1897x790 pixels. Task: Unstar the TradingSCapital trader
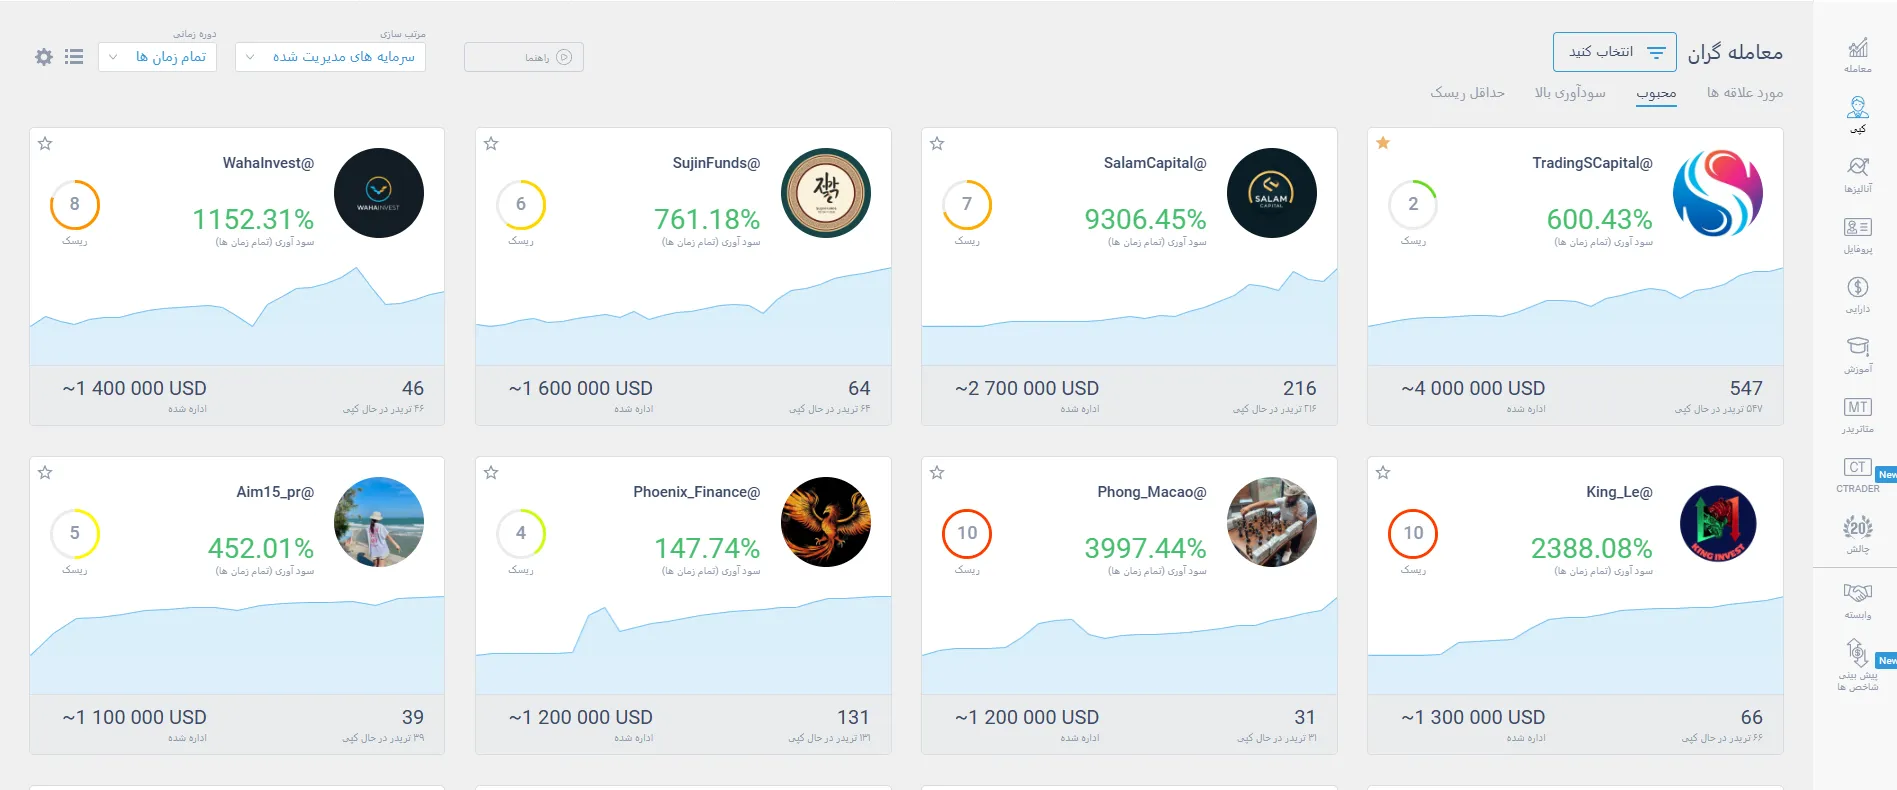click(x=1382, y=143)
